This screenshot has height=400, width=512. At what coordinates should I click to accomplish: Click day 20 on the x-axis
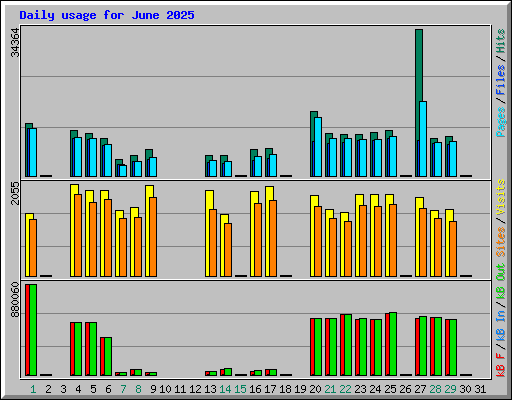(315, 389)
